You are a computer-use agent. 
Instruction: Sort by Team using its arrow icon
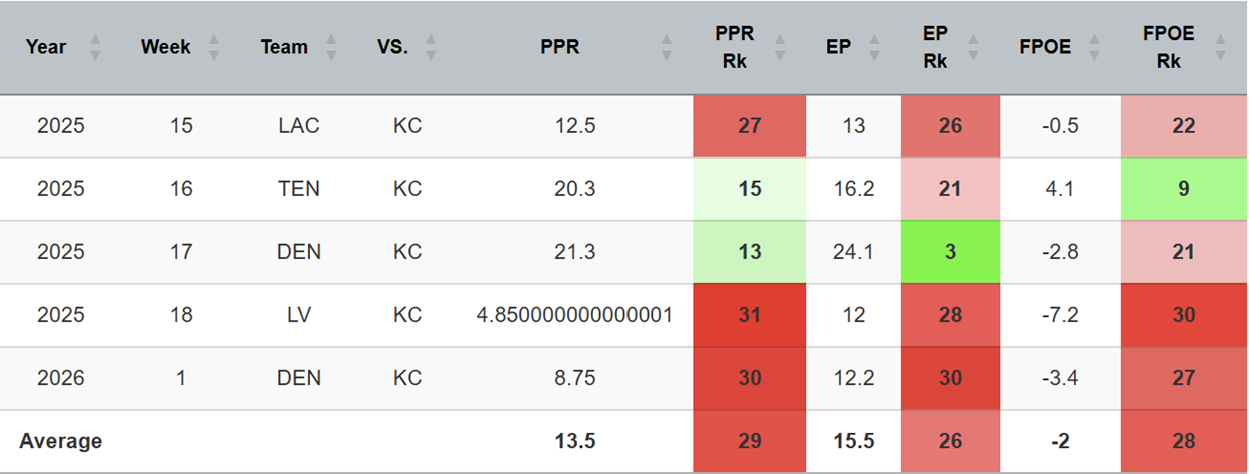(x=332, y=47)
